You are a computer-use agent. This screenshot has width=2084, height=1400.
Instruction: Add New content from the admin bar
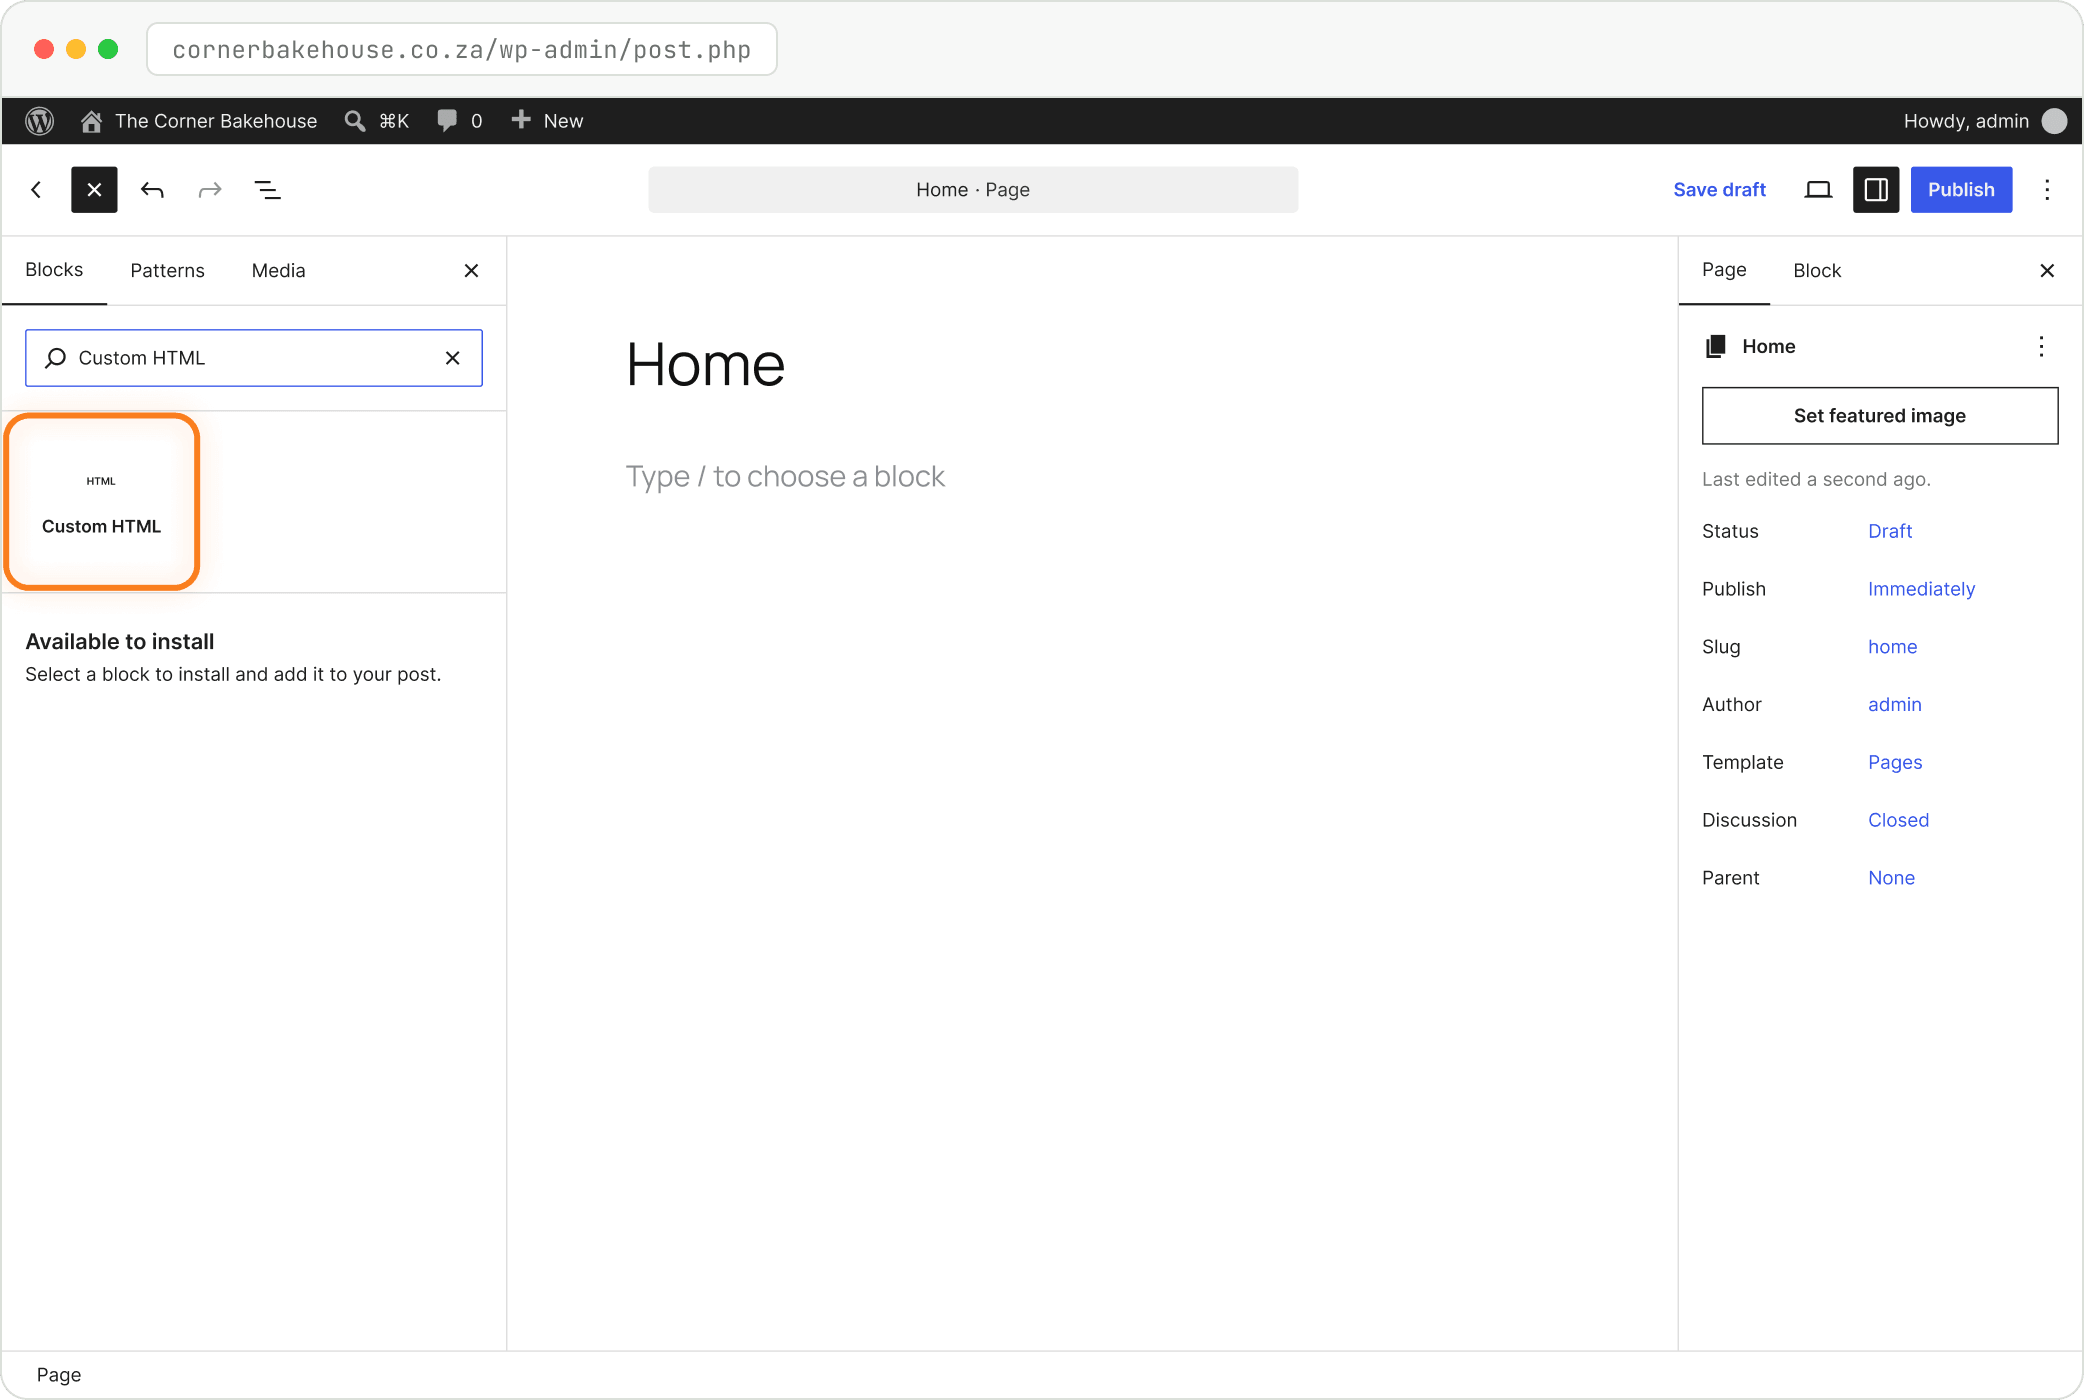pos(547,121)
